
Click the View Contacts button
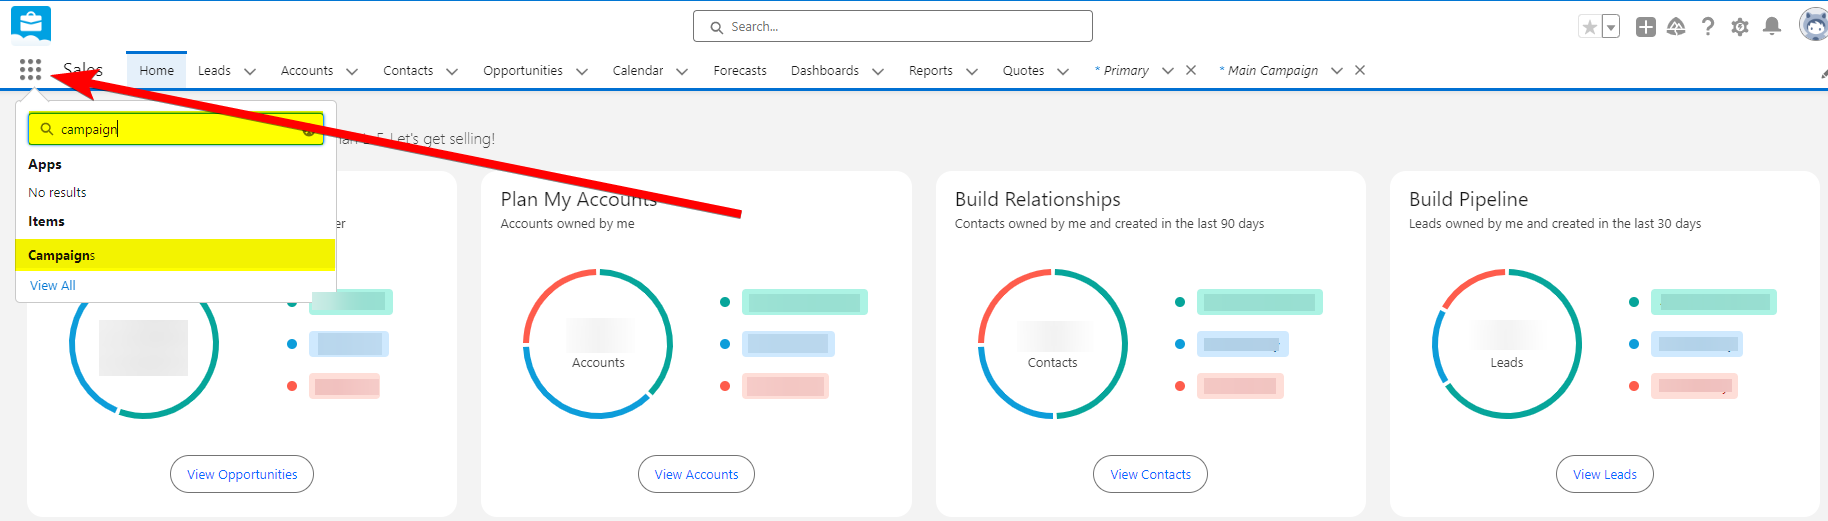coord(1151,474)
